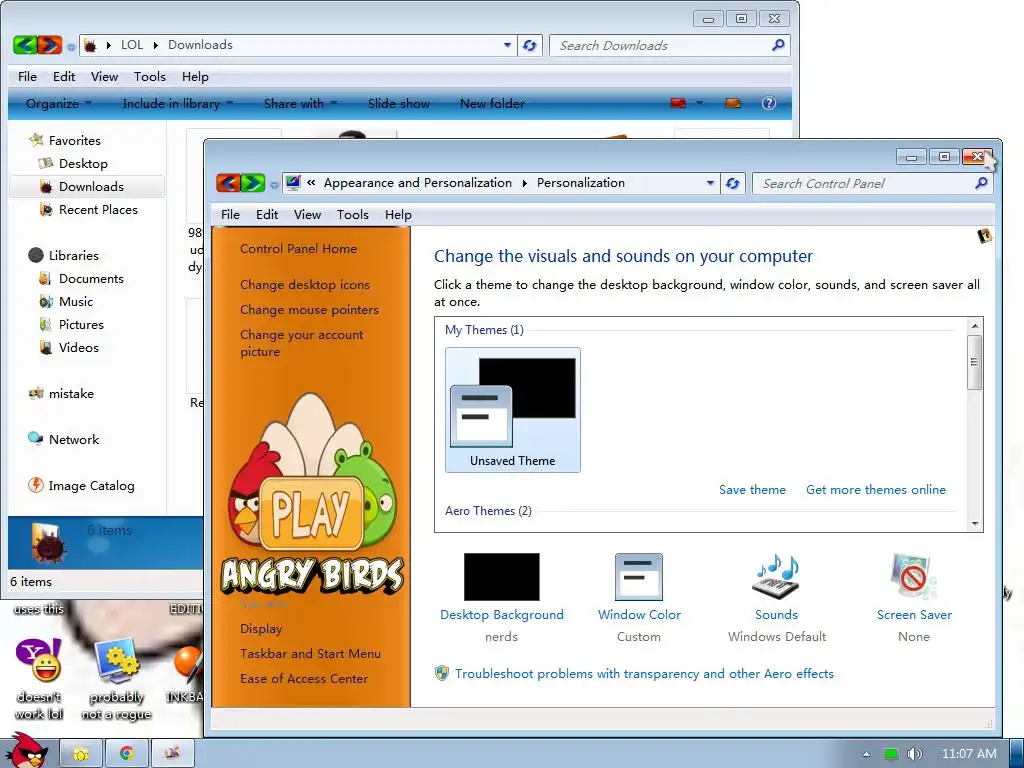This screenshot has width=1024, height=768.
Task: Select Recent Places in navigation pane
Action: click(98, 209)
